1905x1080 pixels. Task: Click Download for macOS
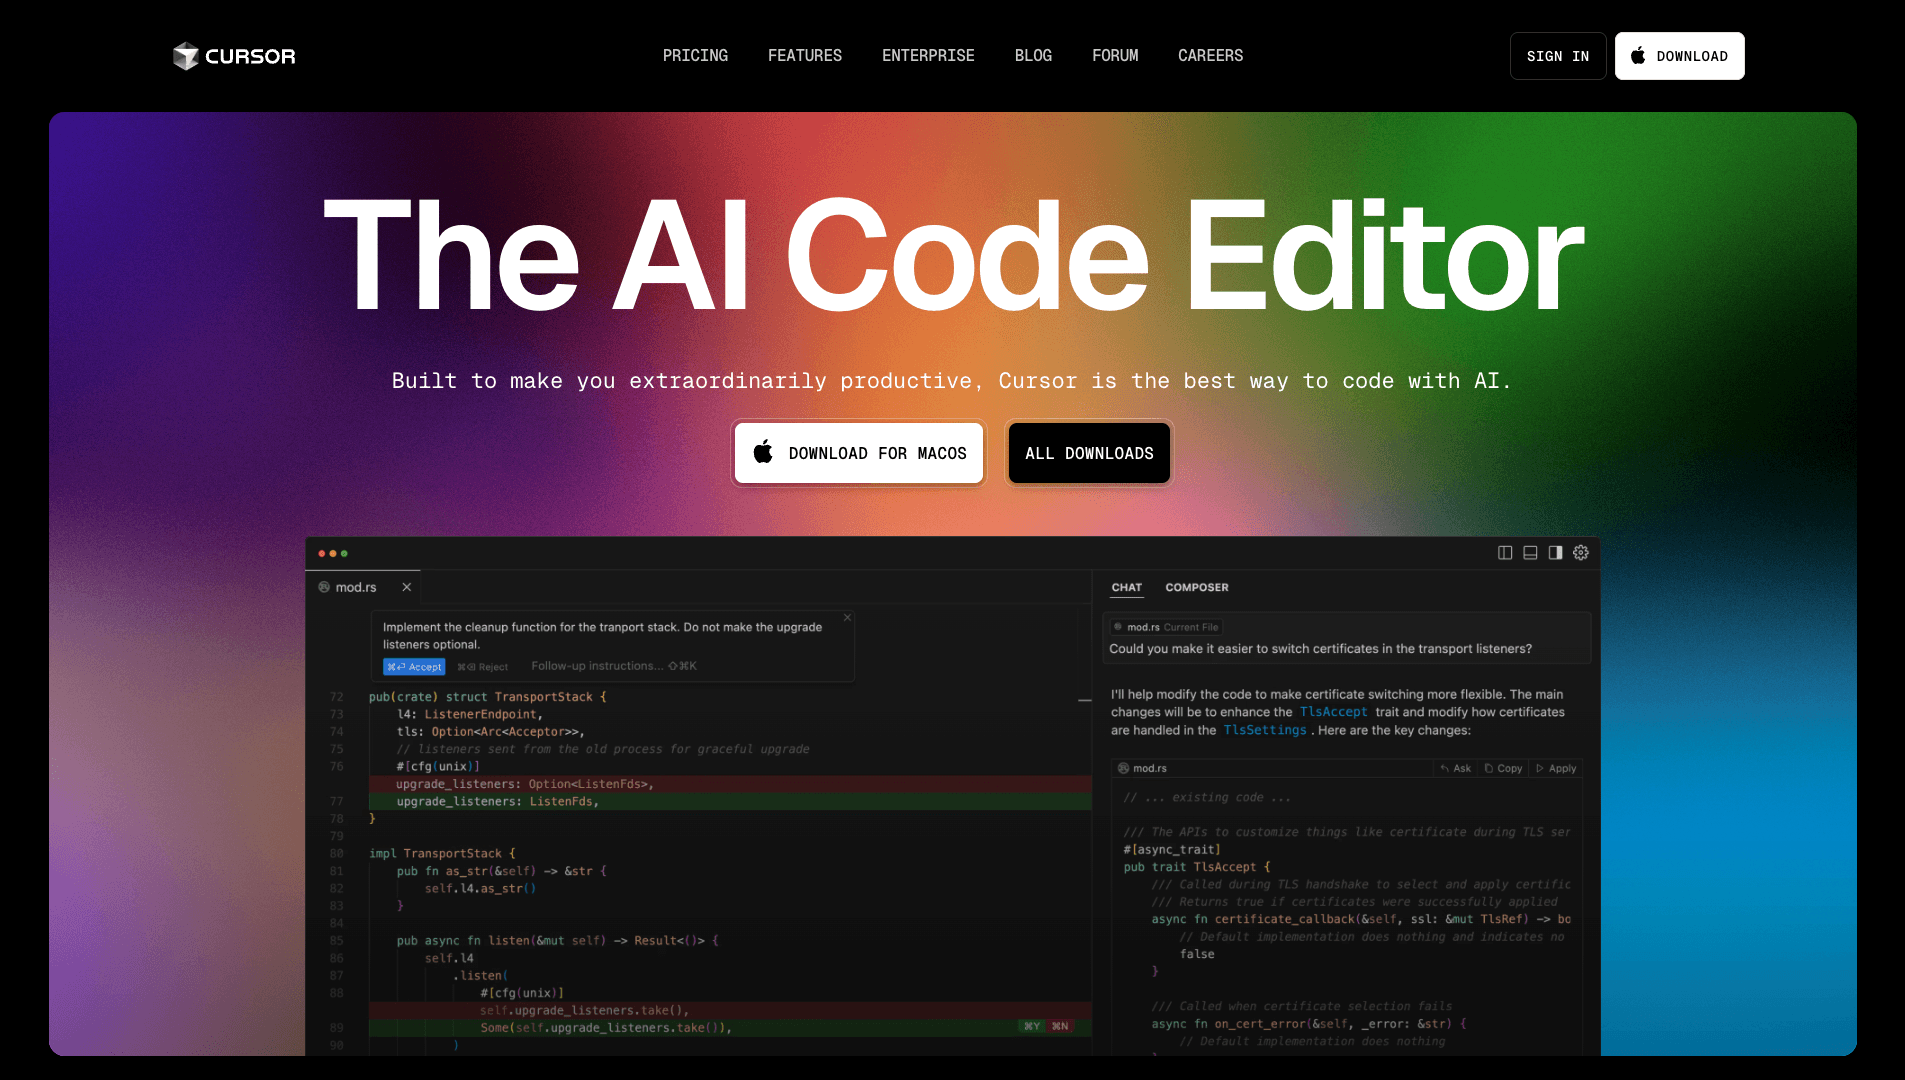[x=859, y=453]
